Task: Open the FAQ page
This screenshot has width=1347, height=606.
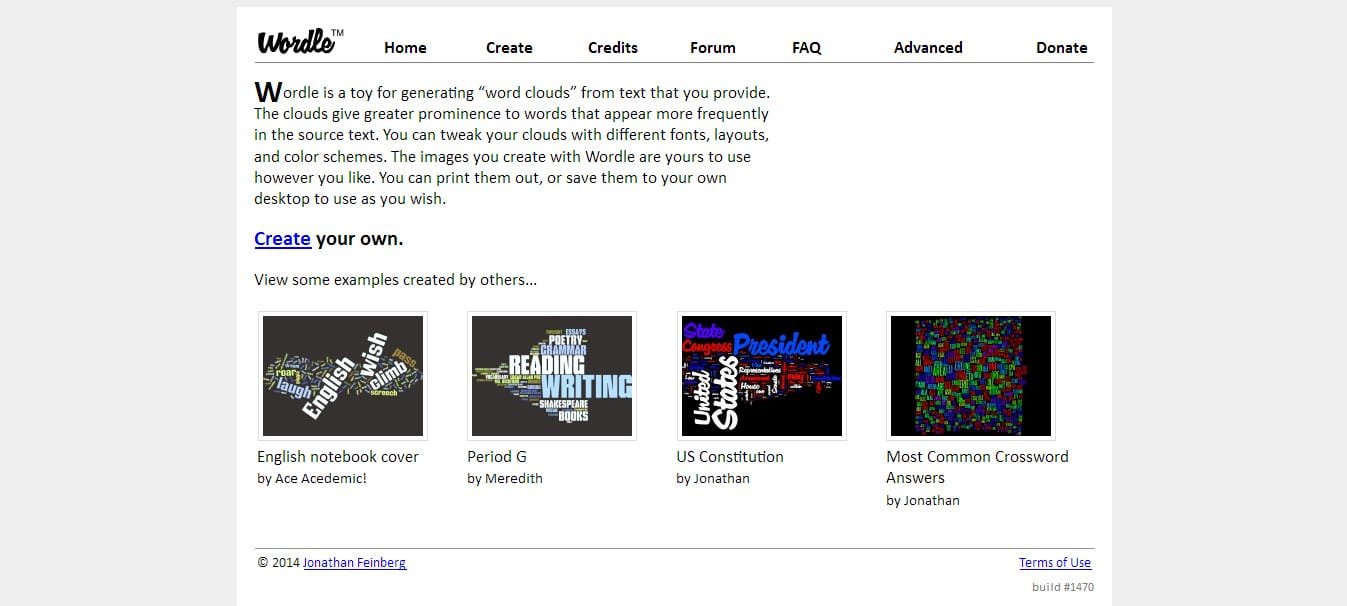Action: (x=807, y=48)
